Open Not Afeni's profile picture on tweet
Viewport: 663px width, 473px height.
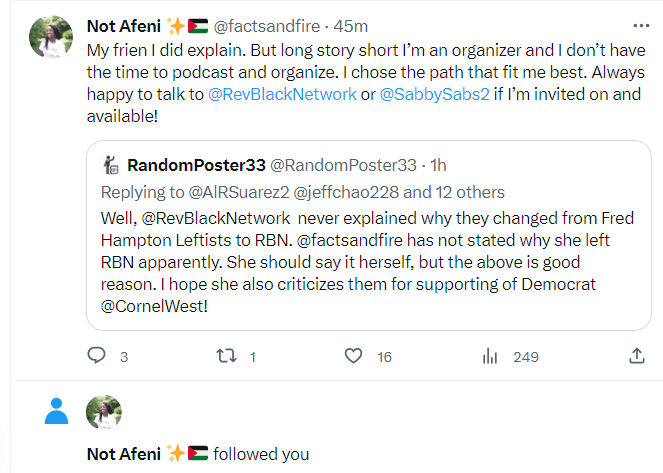52,37
